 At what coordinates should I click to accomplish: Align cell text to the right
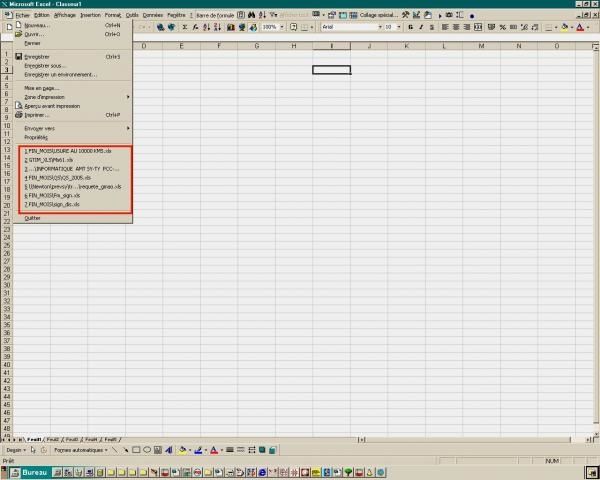pos(467,27)
